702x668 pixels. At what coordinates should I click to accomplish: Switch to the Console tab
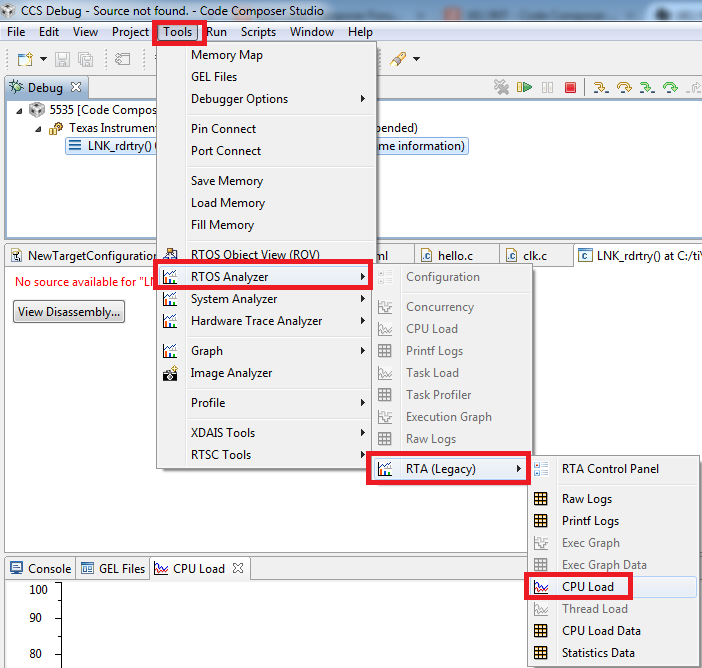[x=40, y=569]
